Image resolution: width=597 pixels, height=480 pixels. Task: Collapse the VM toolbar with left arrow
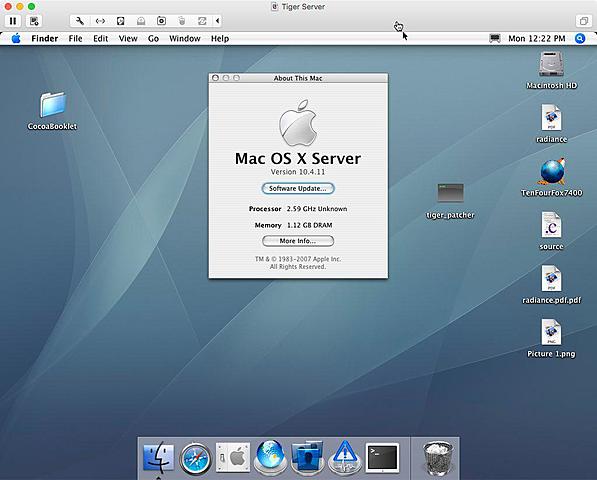pos(217,21)
